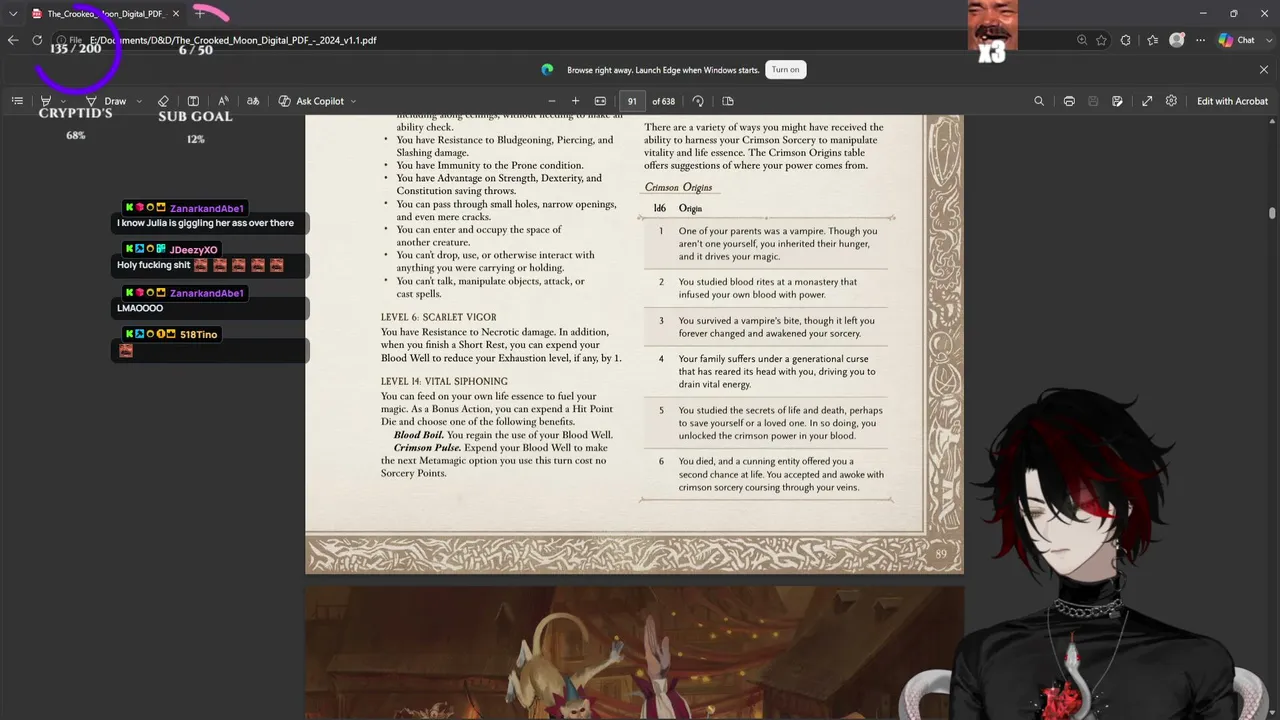This screenshot has height=720, width=1280.
Task: Toggle two-page view
Action: pyautogui.click(x=728, y=101)
